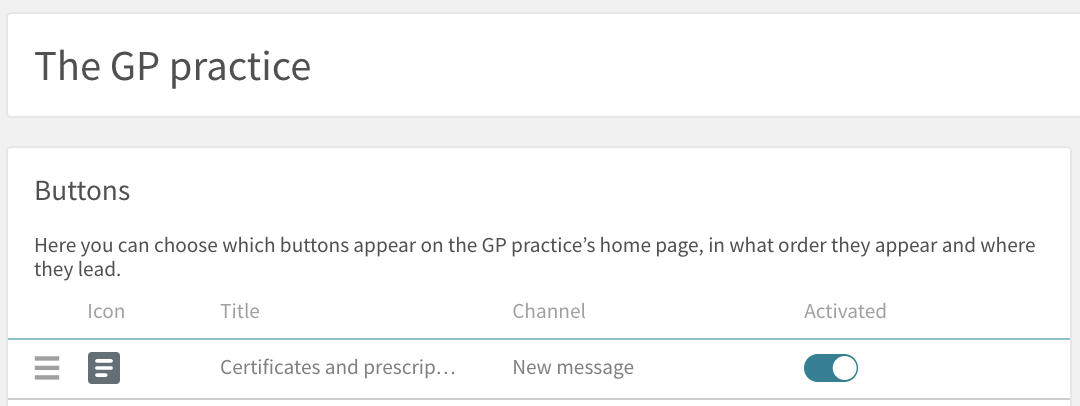1080x406 pixels.
Task: Click the white knob of the Activated switch
Action: 844,368
